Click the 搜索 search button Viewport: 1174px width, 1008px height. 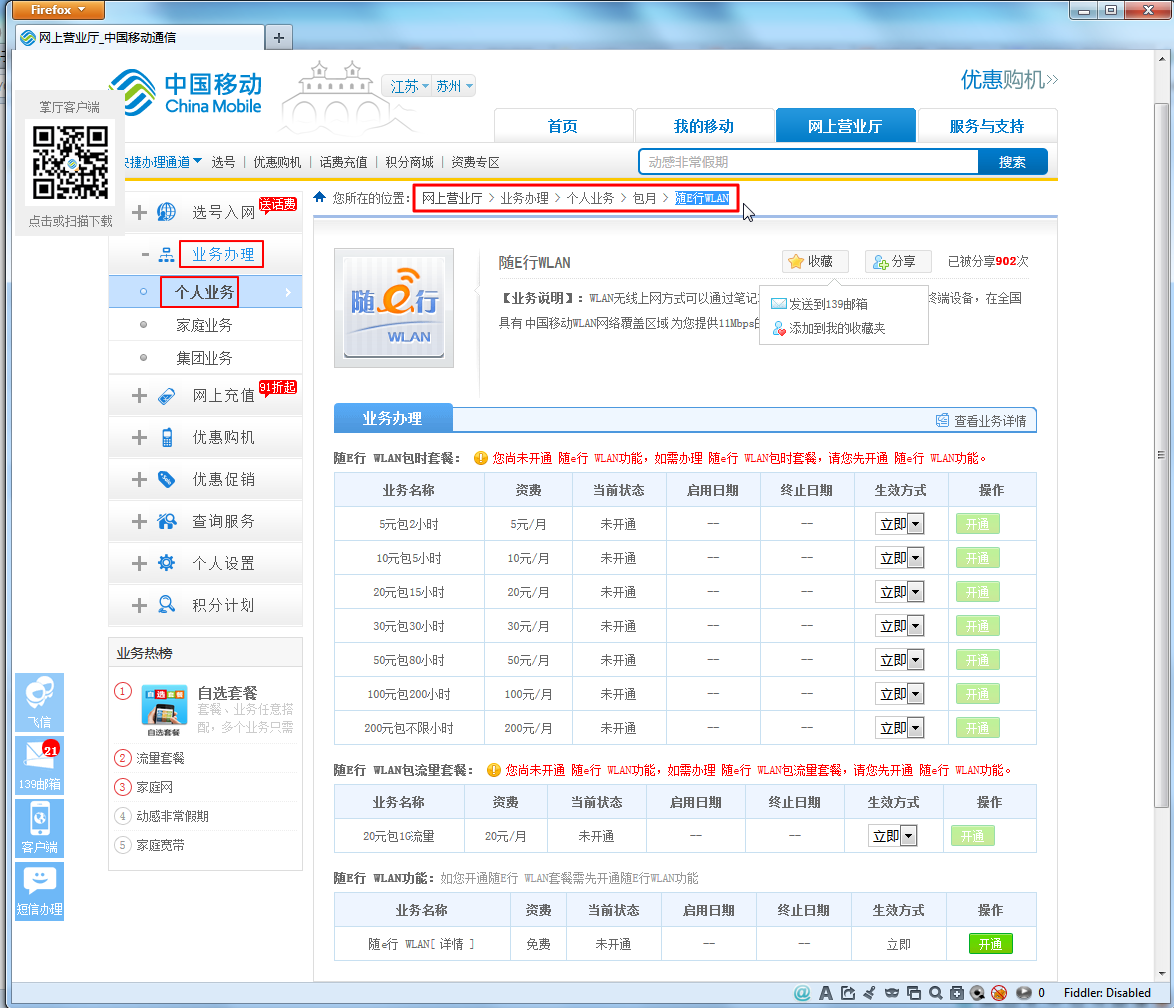point(1012,162)
